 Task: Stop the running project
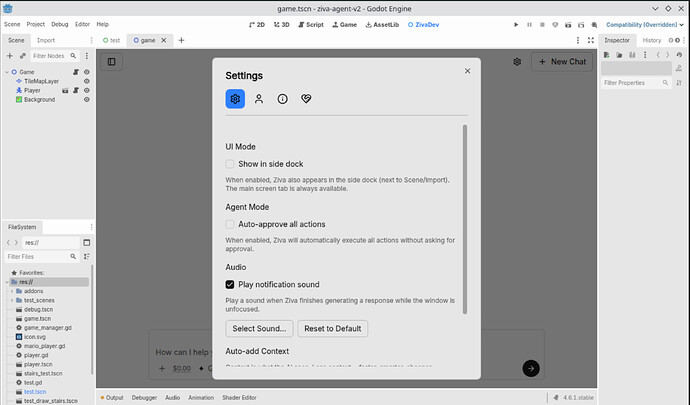tap(542, 25)
